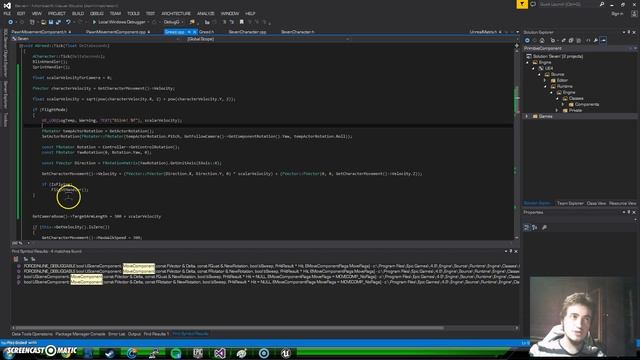The height and width of the screenshot is (360, 640).
Task: Switch to Error List tab
Action: tap(116, 334)
